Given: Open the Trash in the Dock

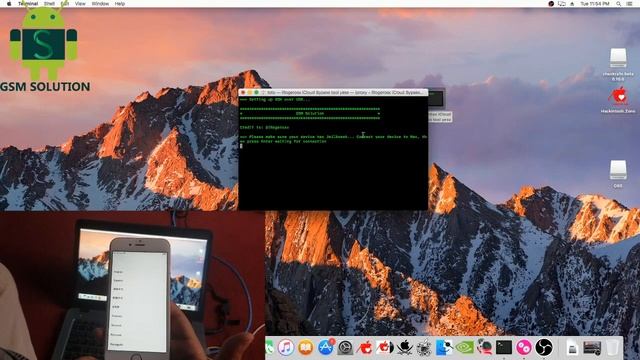Looking at the screenshot, I should coord(612,348).
